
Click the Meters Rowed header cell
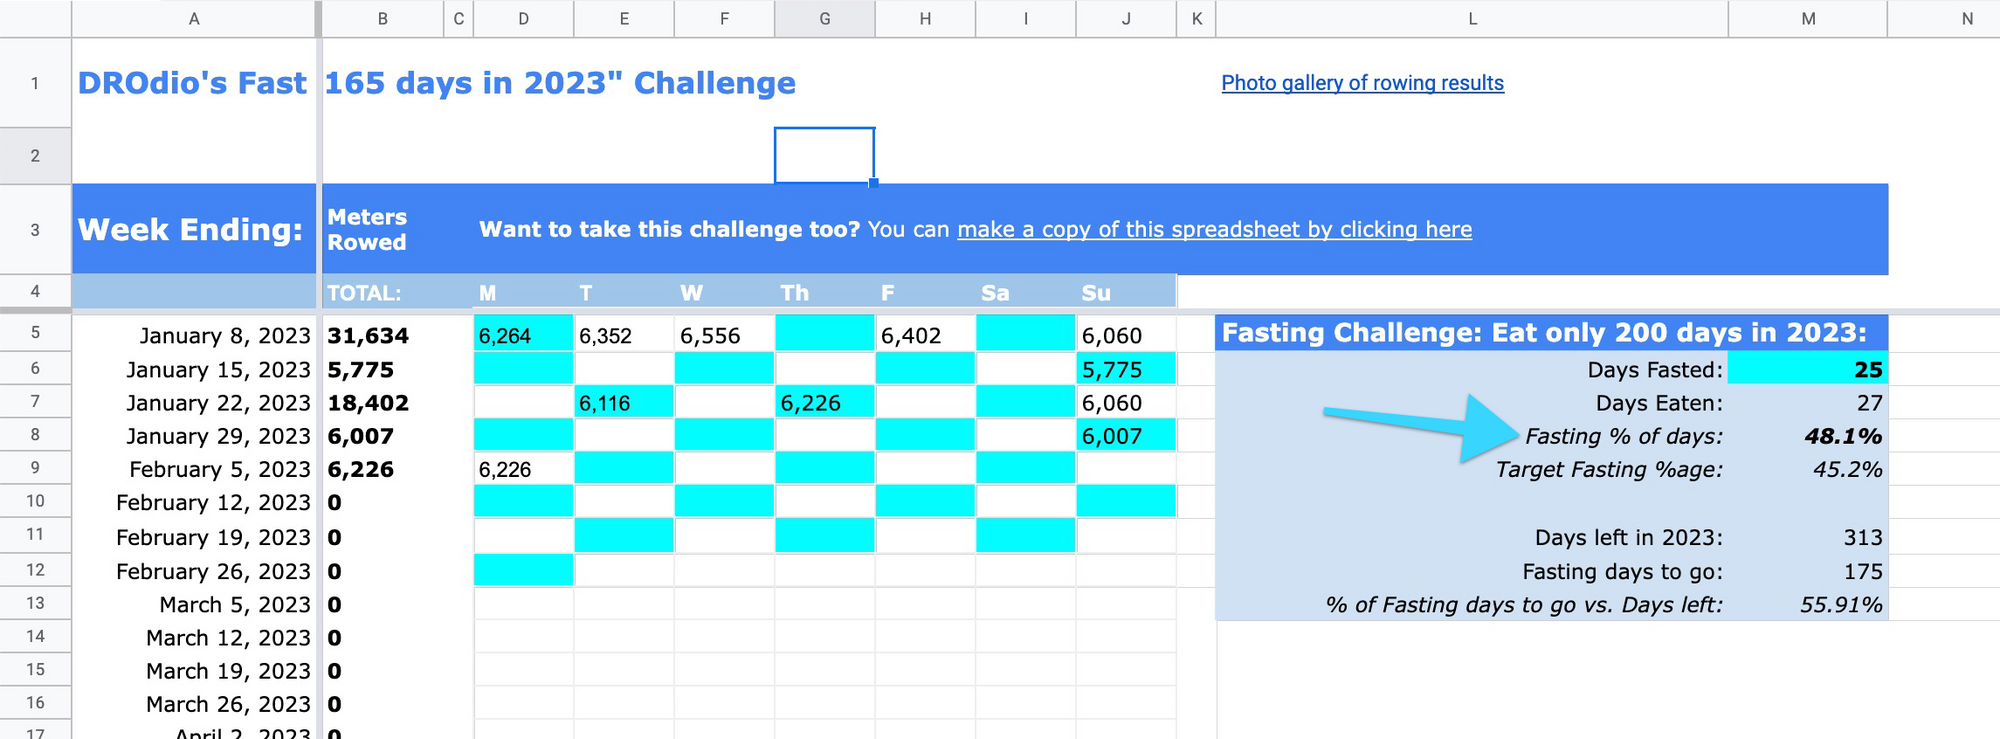(397, 229)
